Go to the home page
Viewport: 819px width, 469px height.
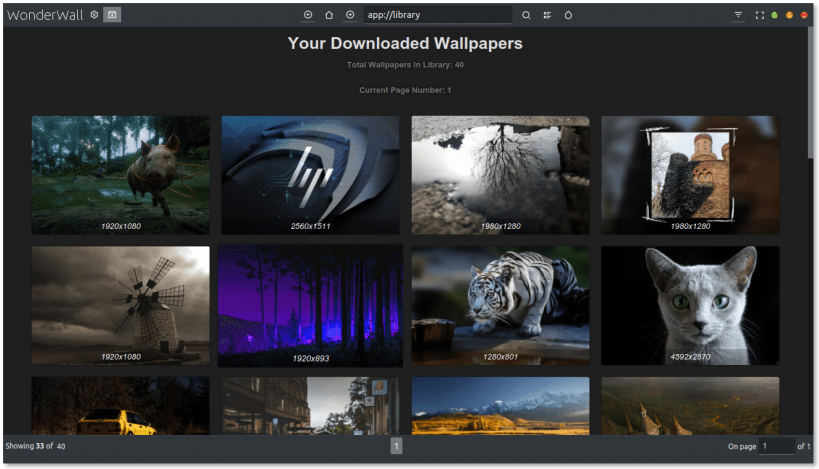[x=329, y=15]
